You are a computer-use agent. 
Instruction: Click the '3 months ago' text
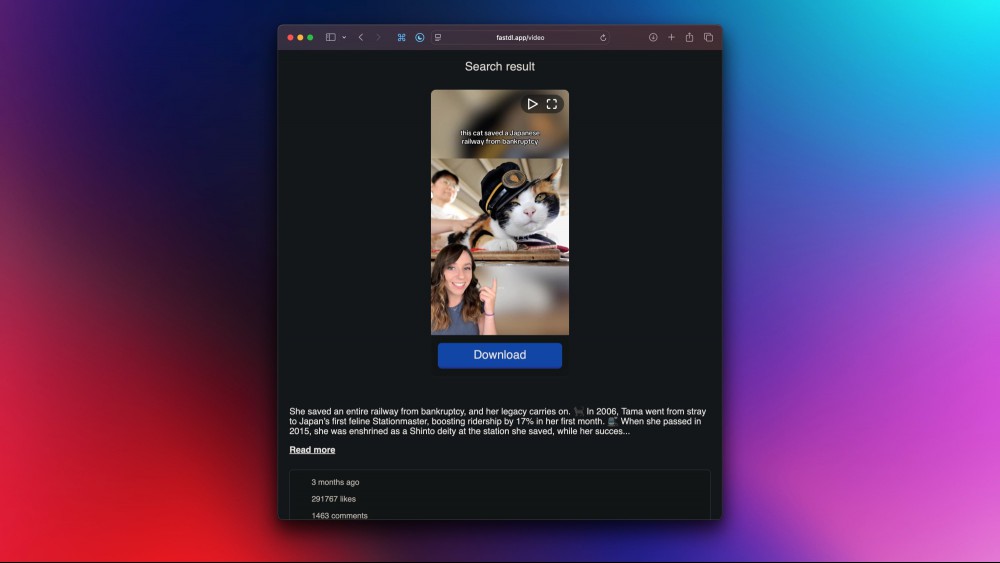pyautogui.click(x=335, y=482)
